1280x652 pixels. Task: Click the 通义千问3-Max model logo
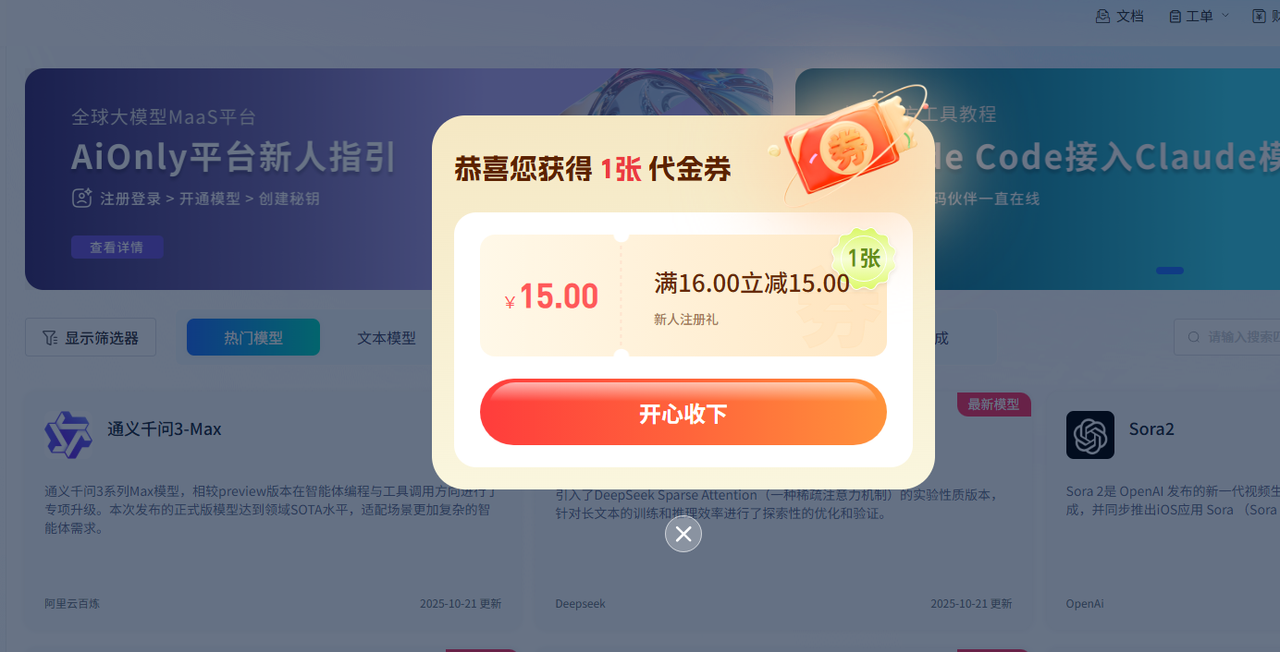[x=68, y=435]
